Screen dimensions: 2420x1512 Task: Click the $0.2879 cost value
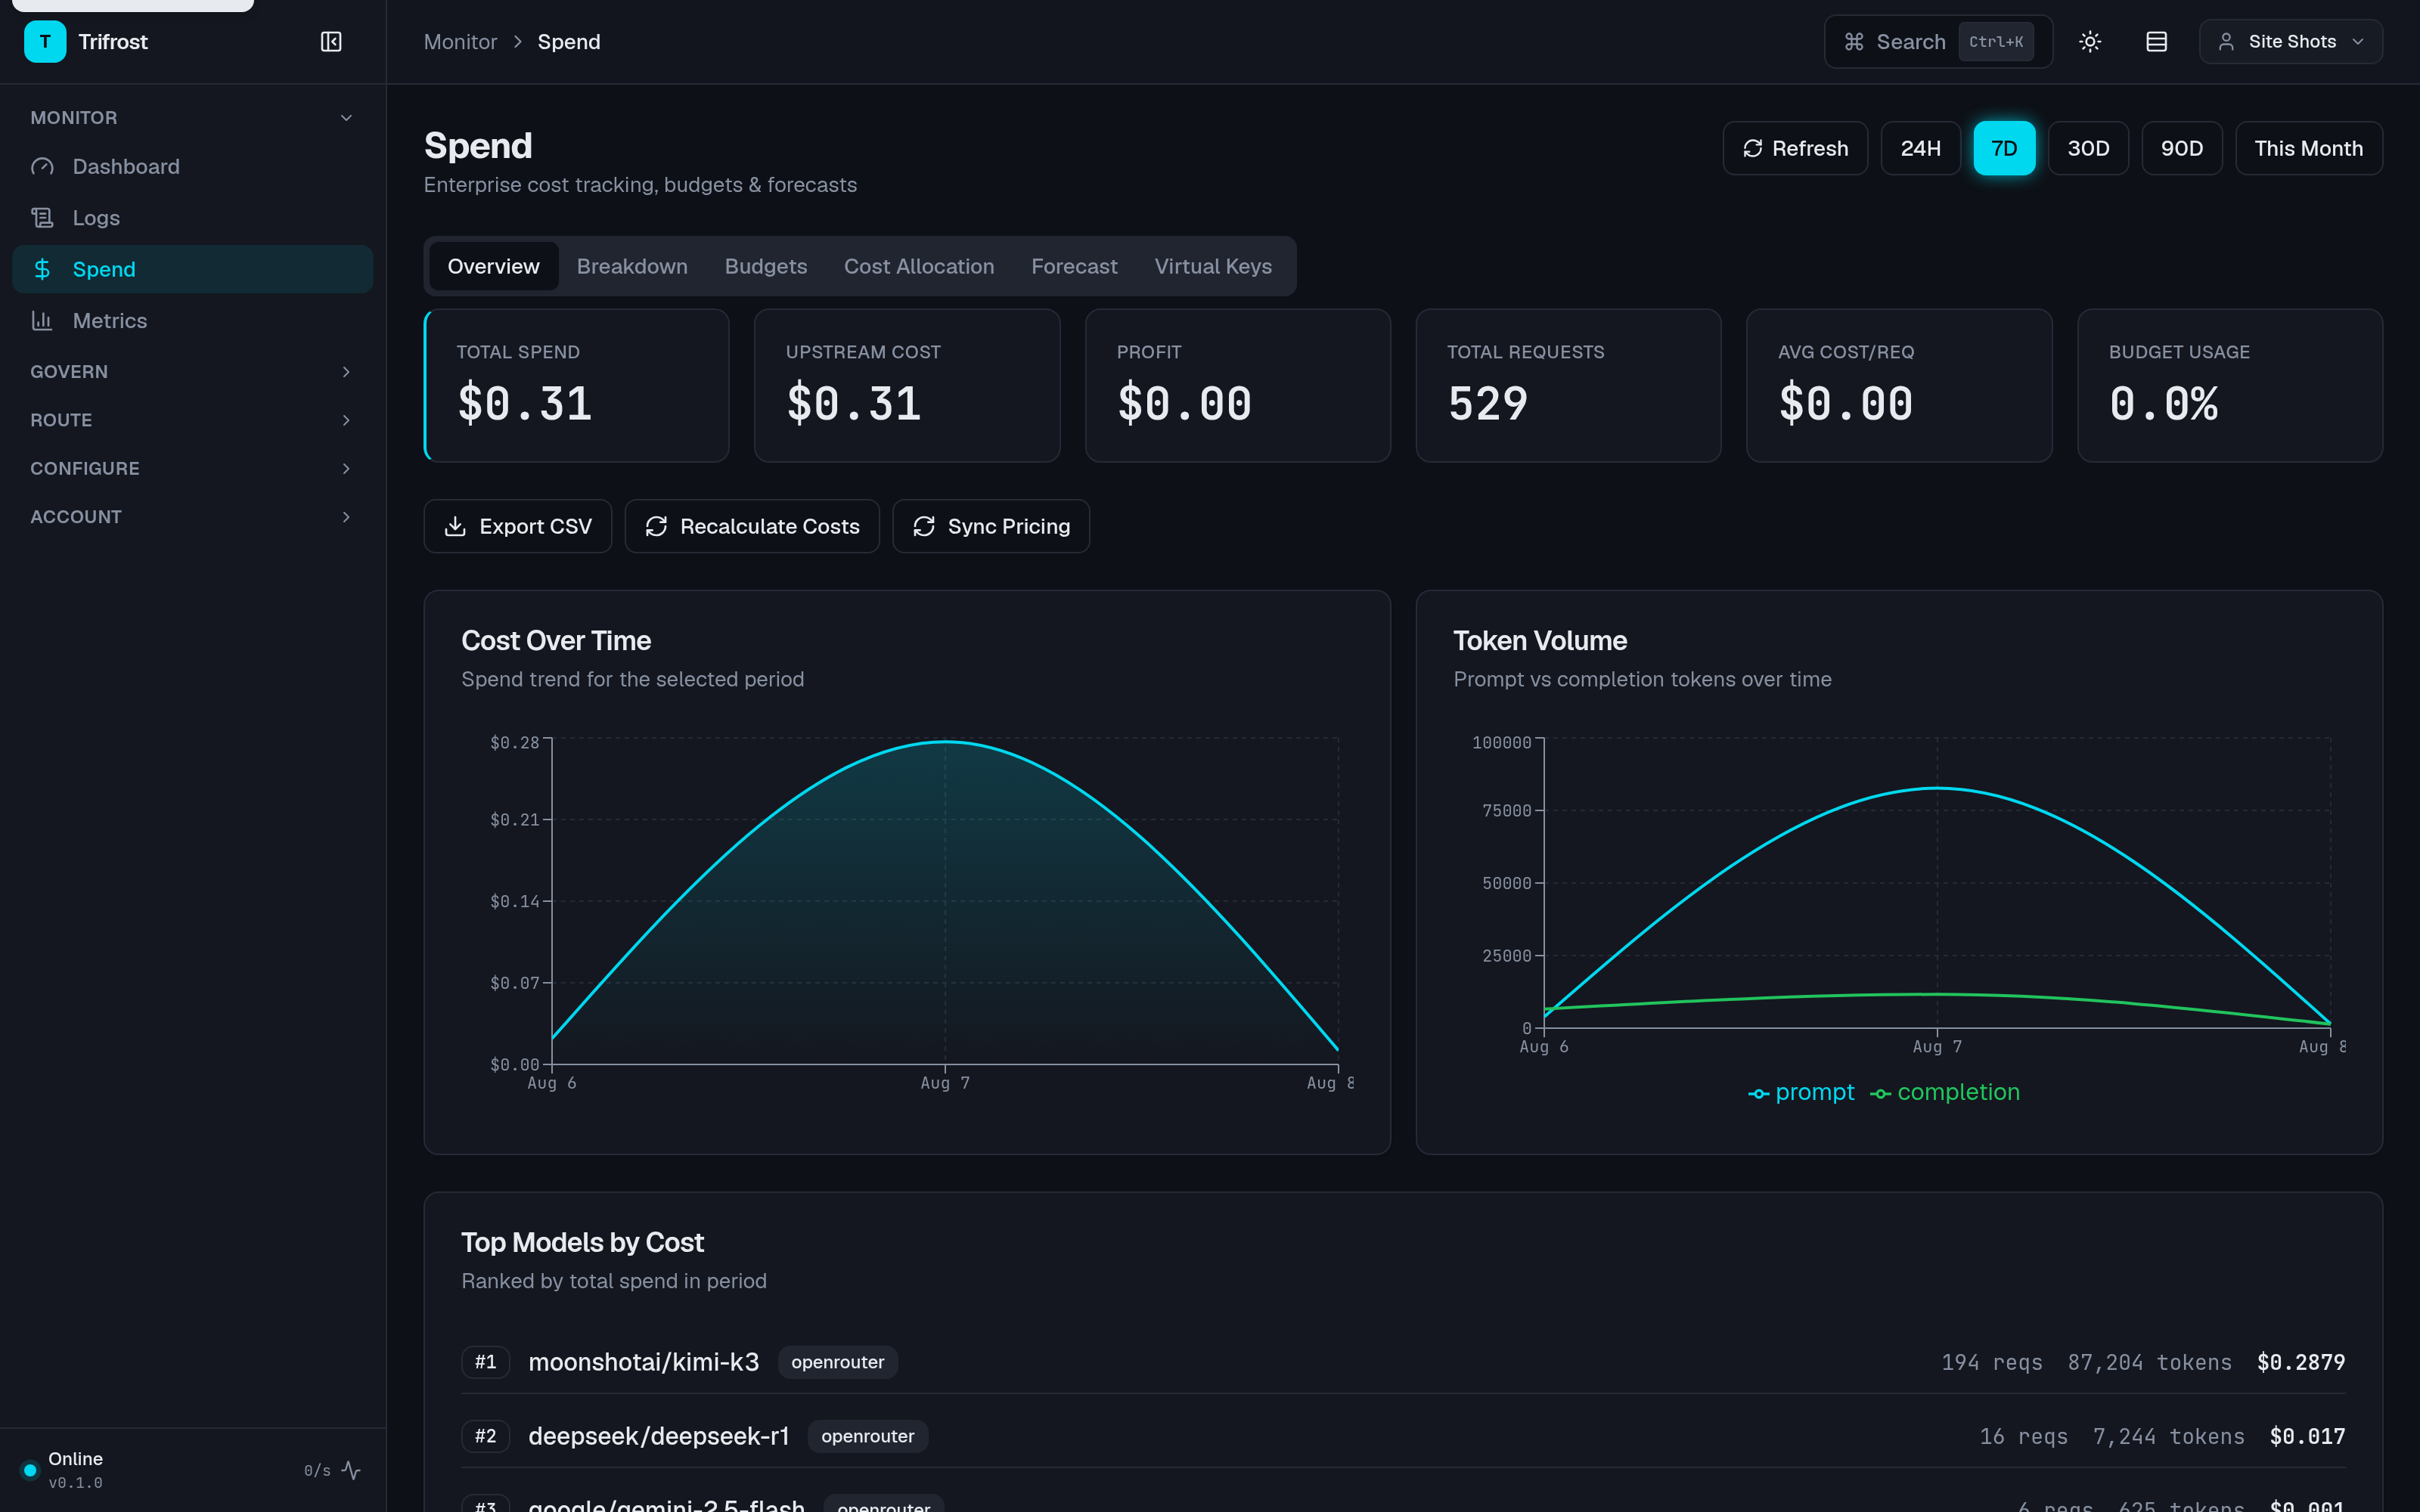coord(2301,1362)
